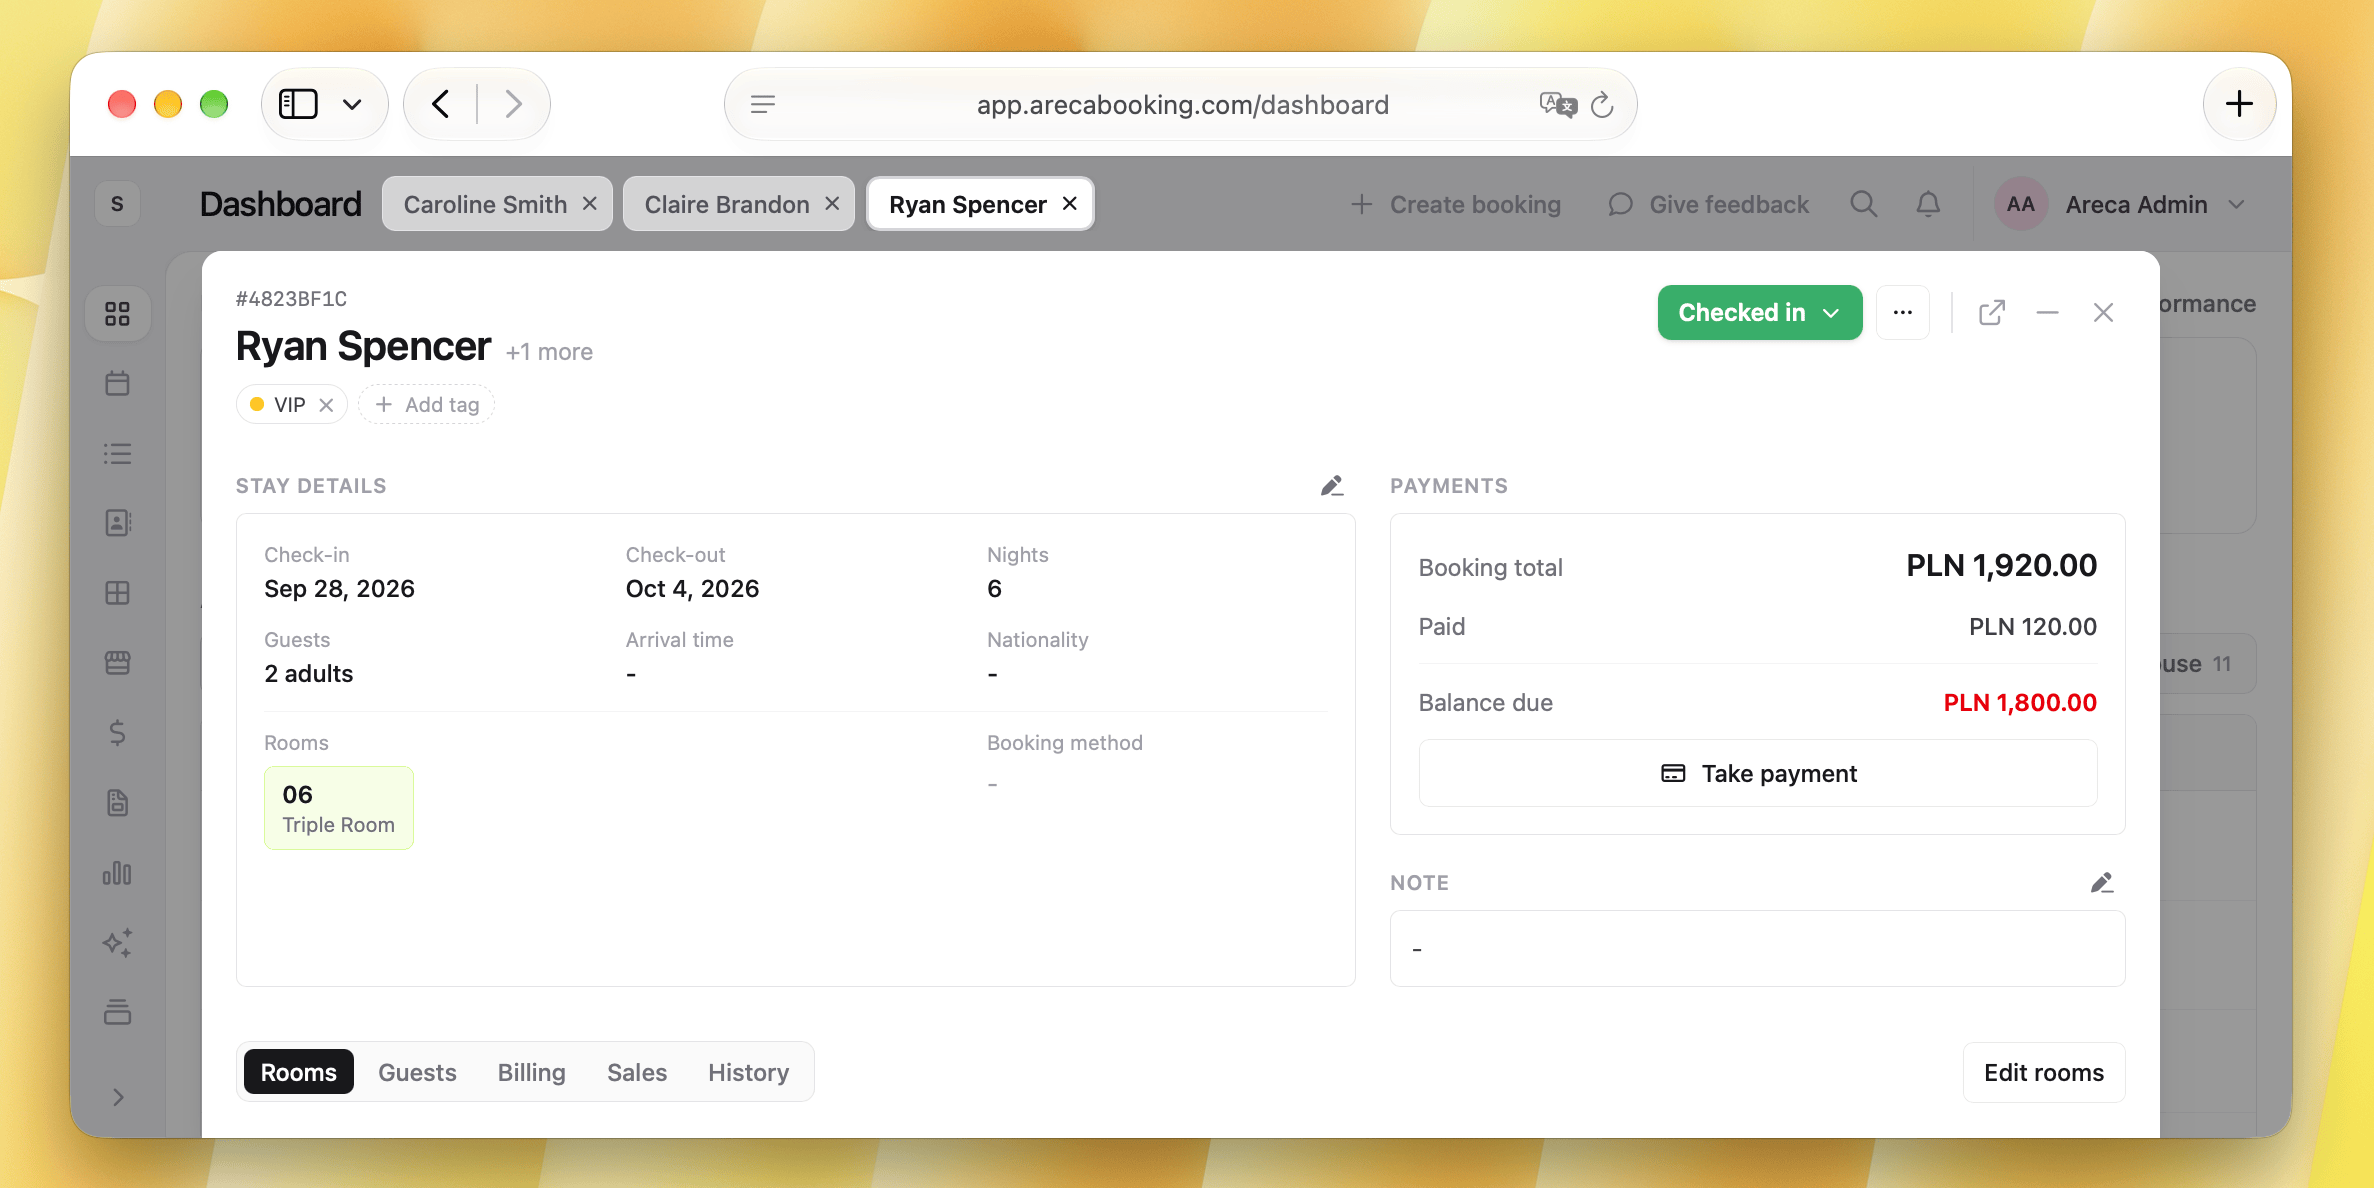Click the search magnifier in the header
This screenshot has width=2374, height=1188.
tap(1863, 204)
